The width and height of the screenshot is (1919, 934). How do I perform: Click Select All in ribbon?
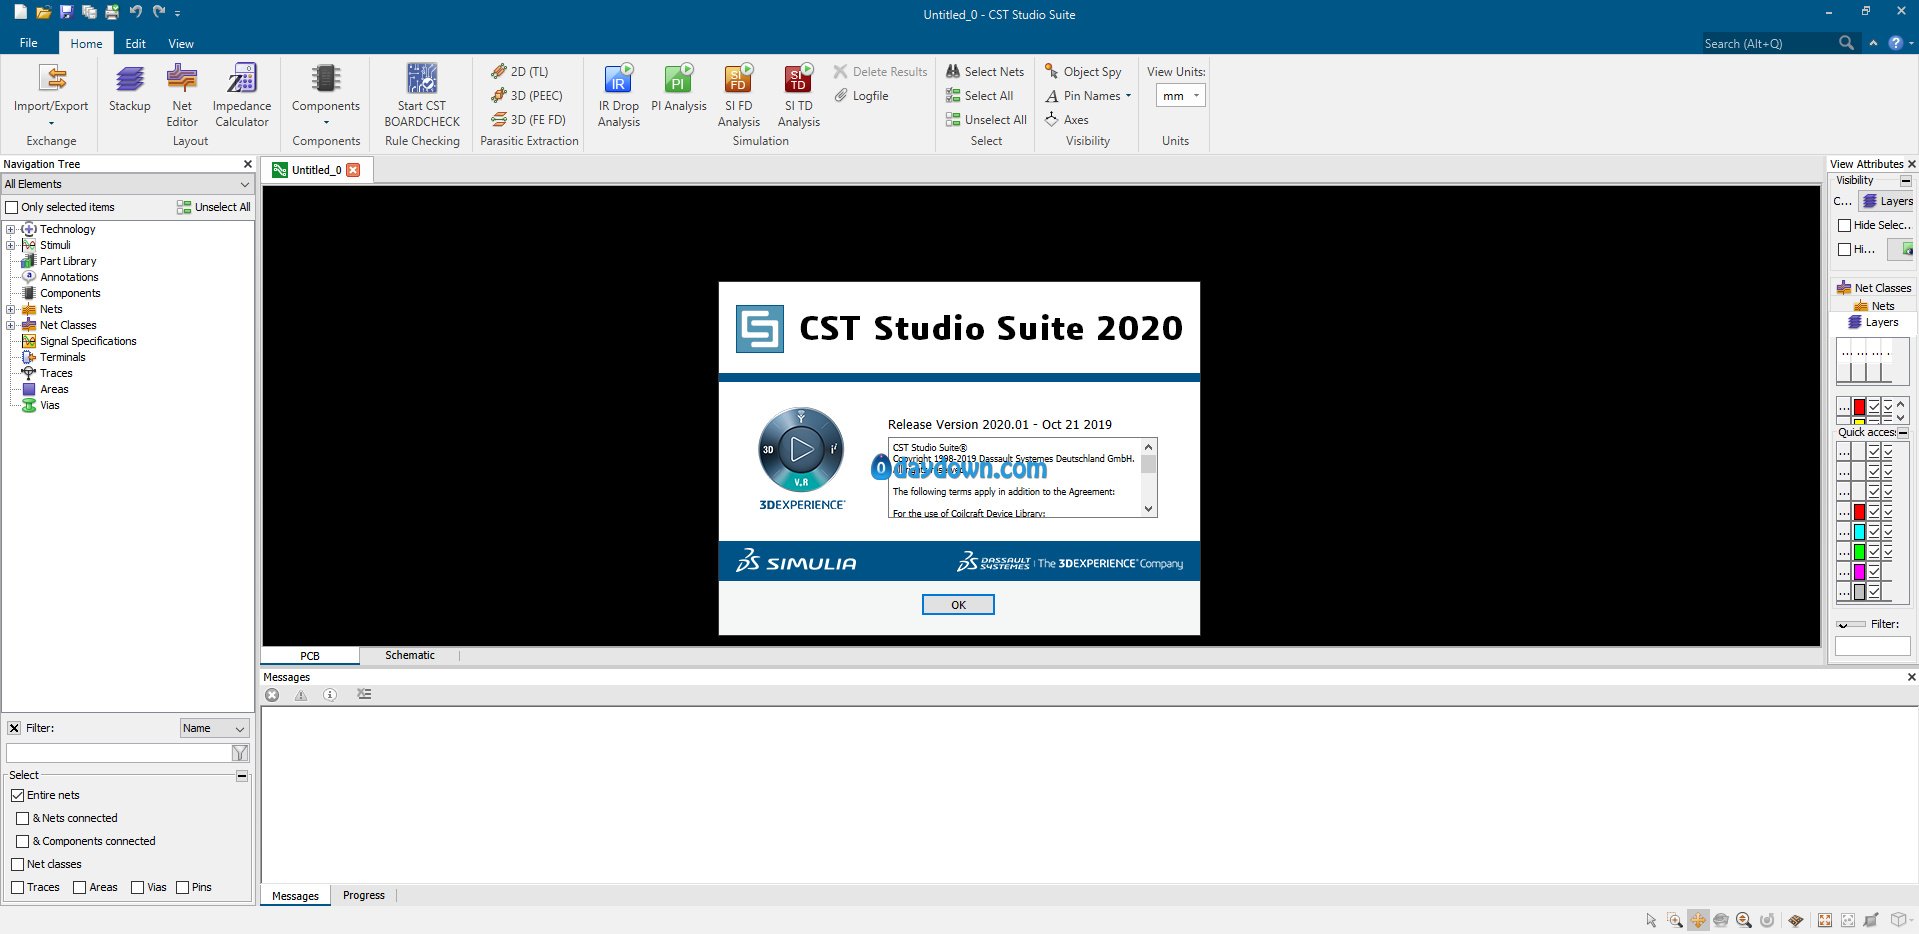pos(980,96)
